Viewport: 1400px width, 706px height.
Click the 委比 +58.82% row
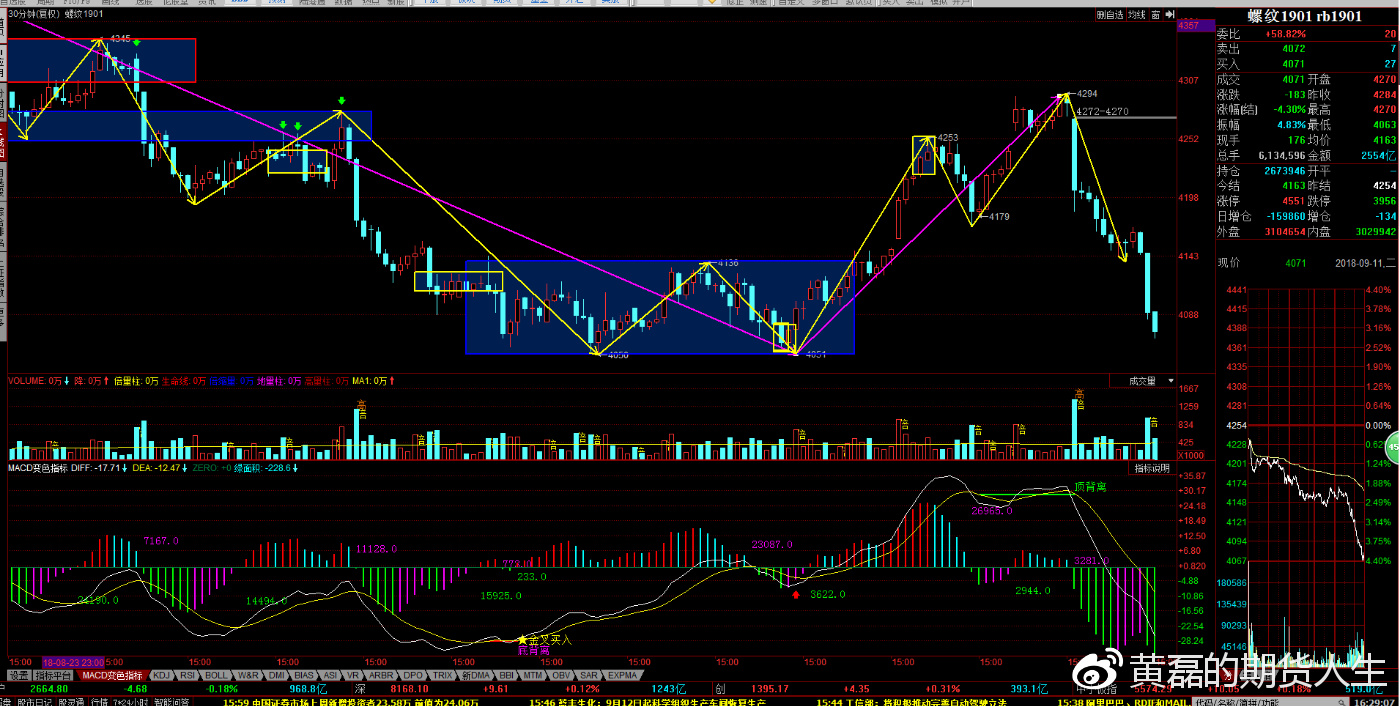click(x=1306, y=34)
